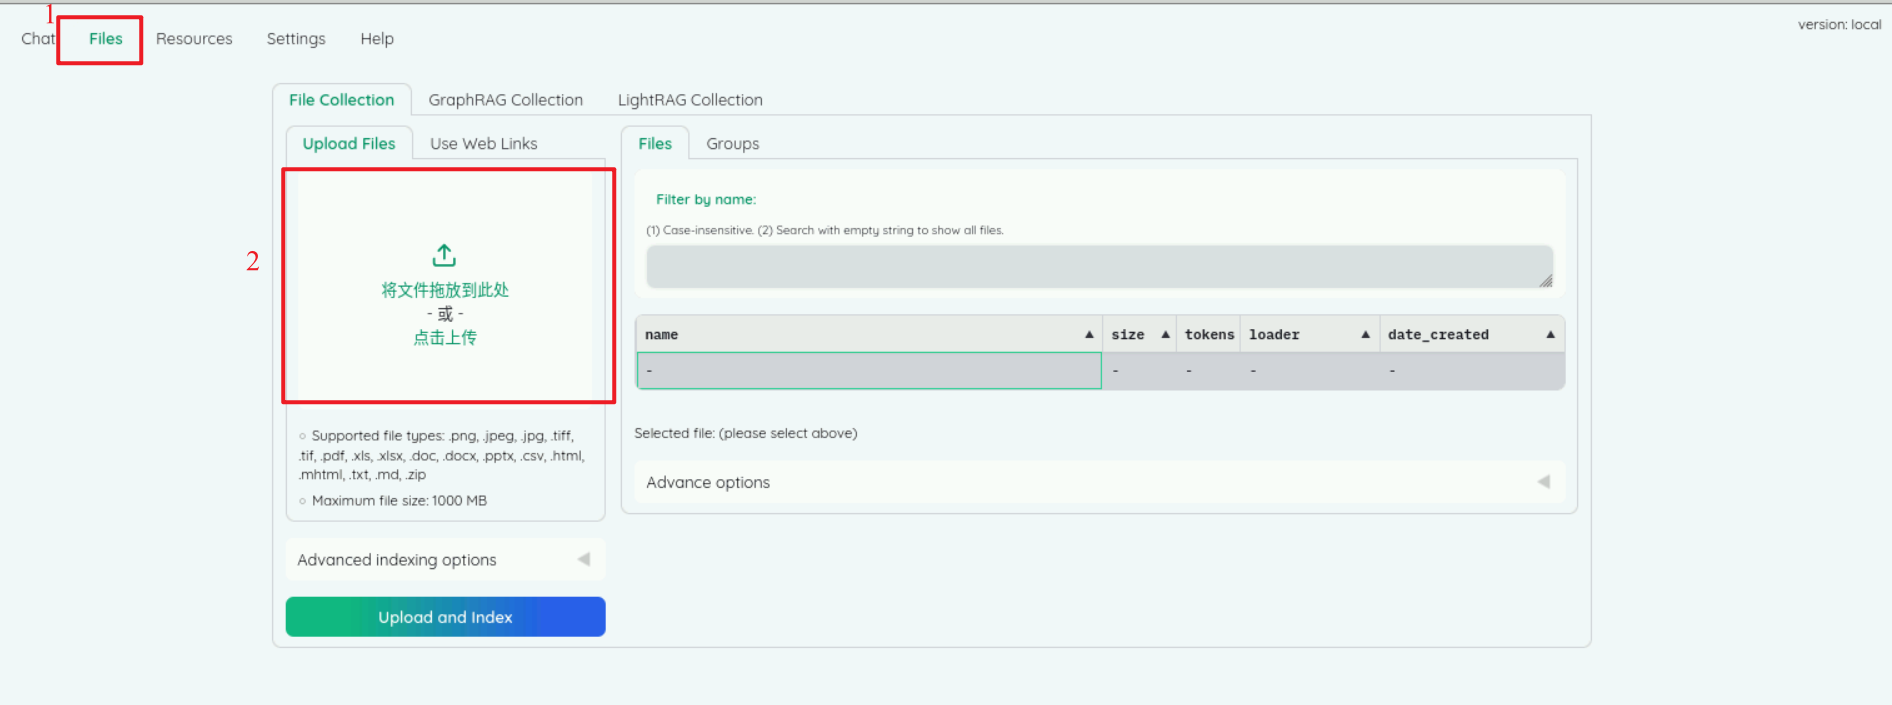This screenshot has height=705, width=1892.
Task: Click the name column header
Action: coord(869,335)
